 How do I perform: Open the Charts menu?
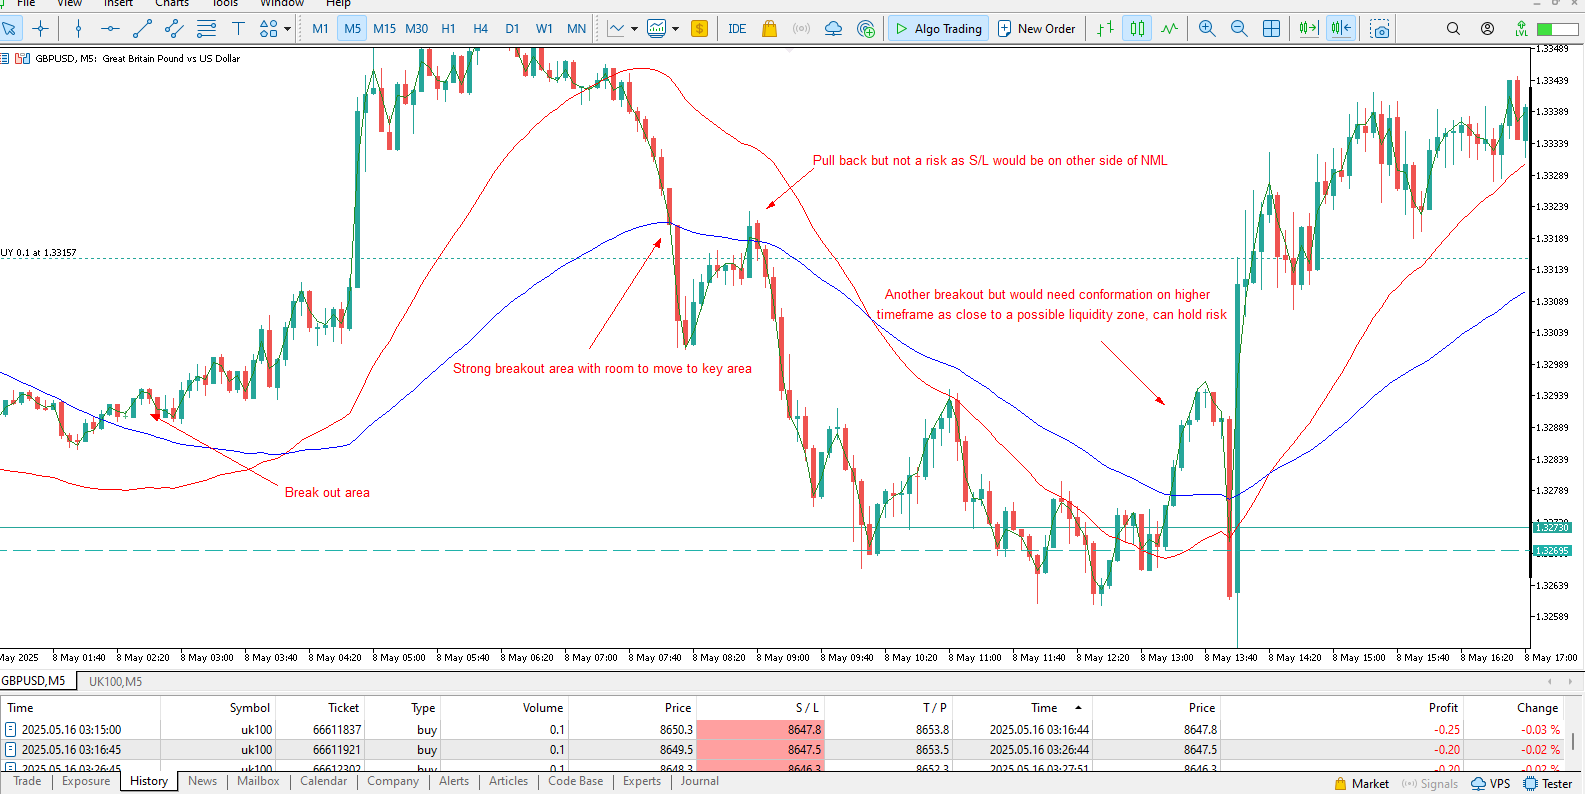[x=172, y=3]
